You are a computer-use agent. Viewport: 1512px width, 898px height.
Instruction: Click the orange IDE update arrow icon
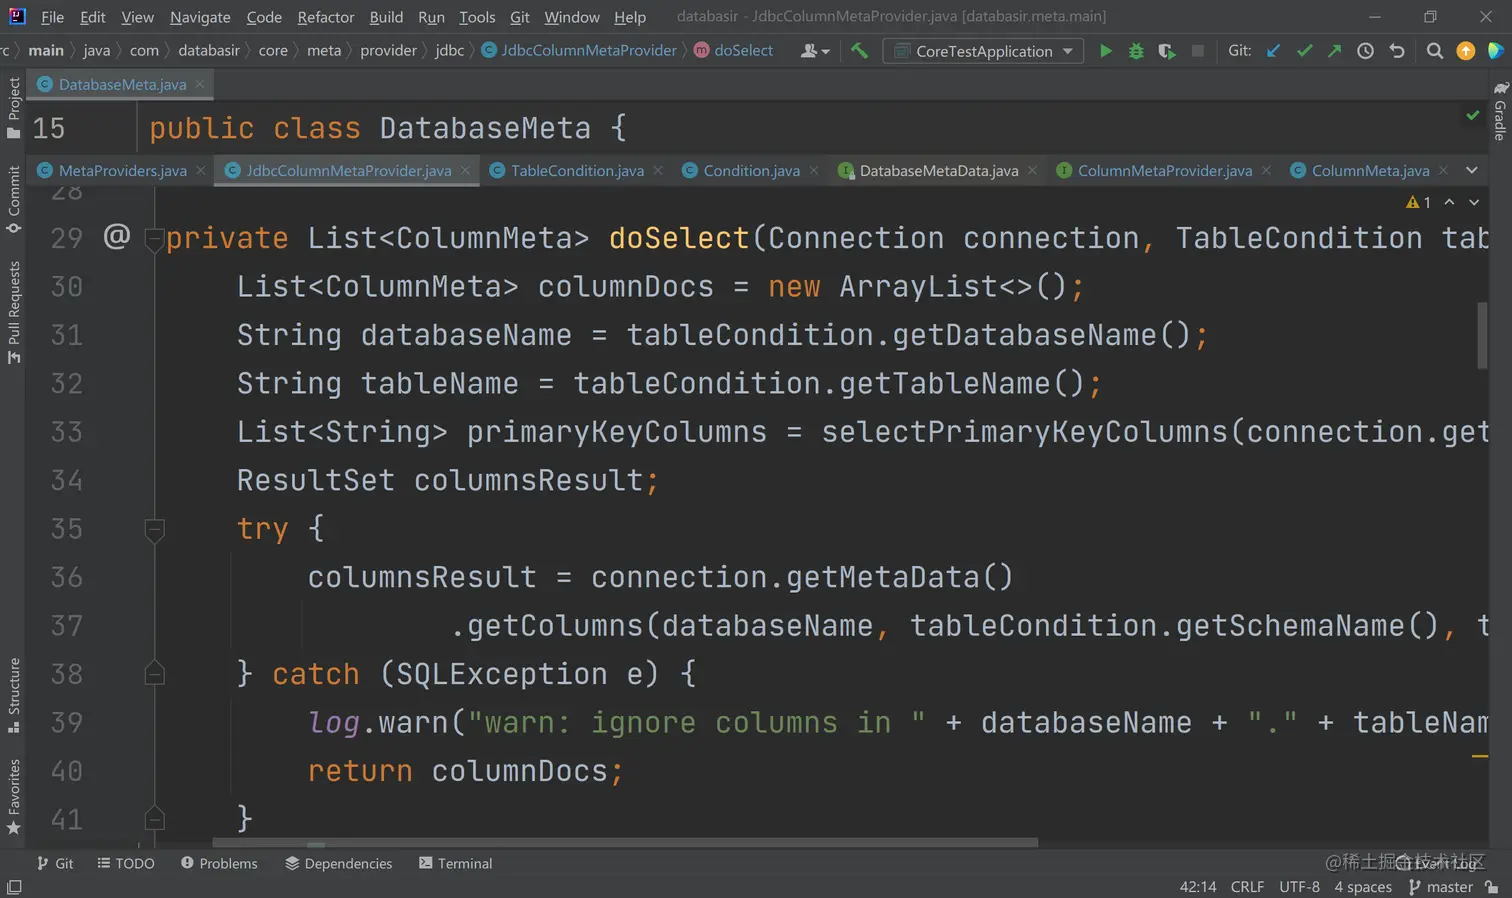[x=1465, y=50]
